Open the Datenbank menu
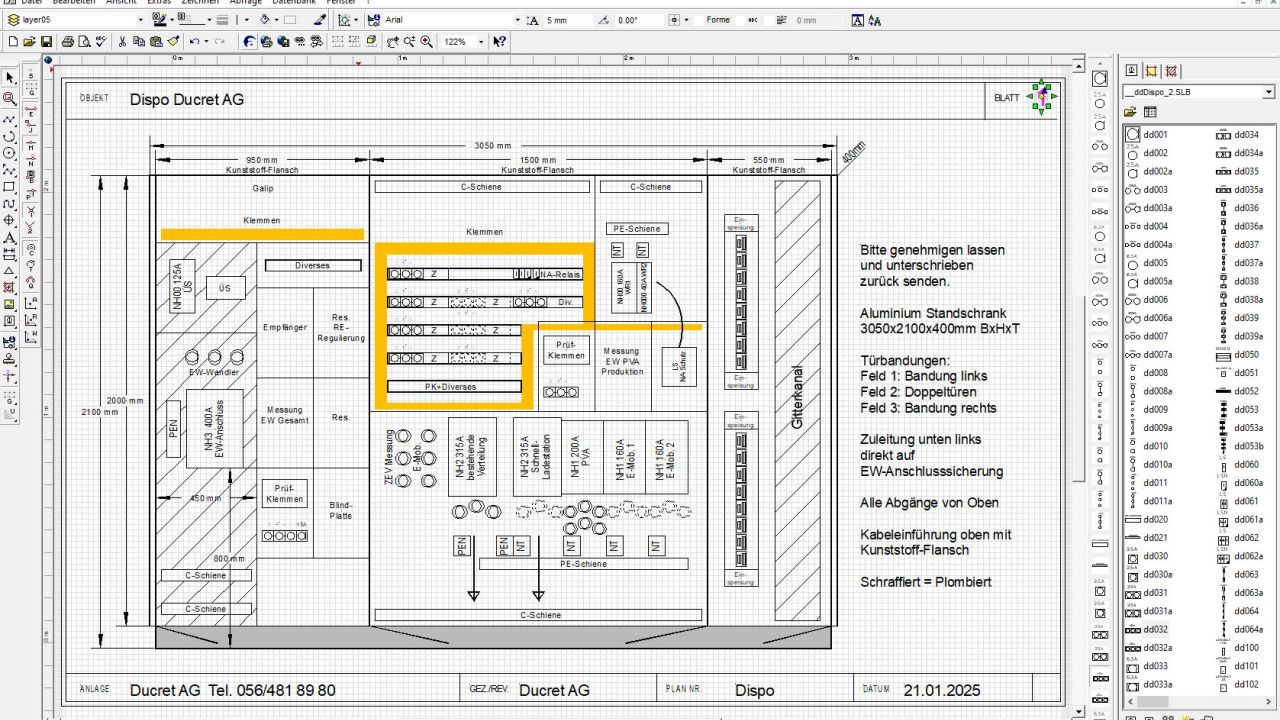 294,3
